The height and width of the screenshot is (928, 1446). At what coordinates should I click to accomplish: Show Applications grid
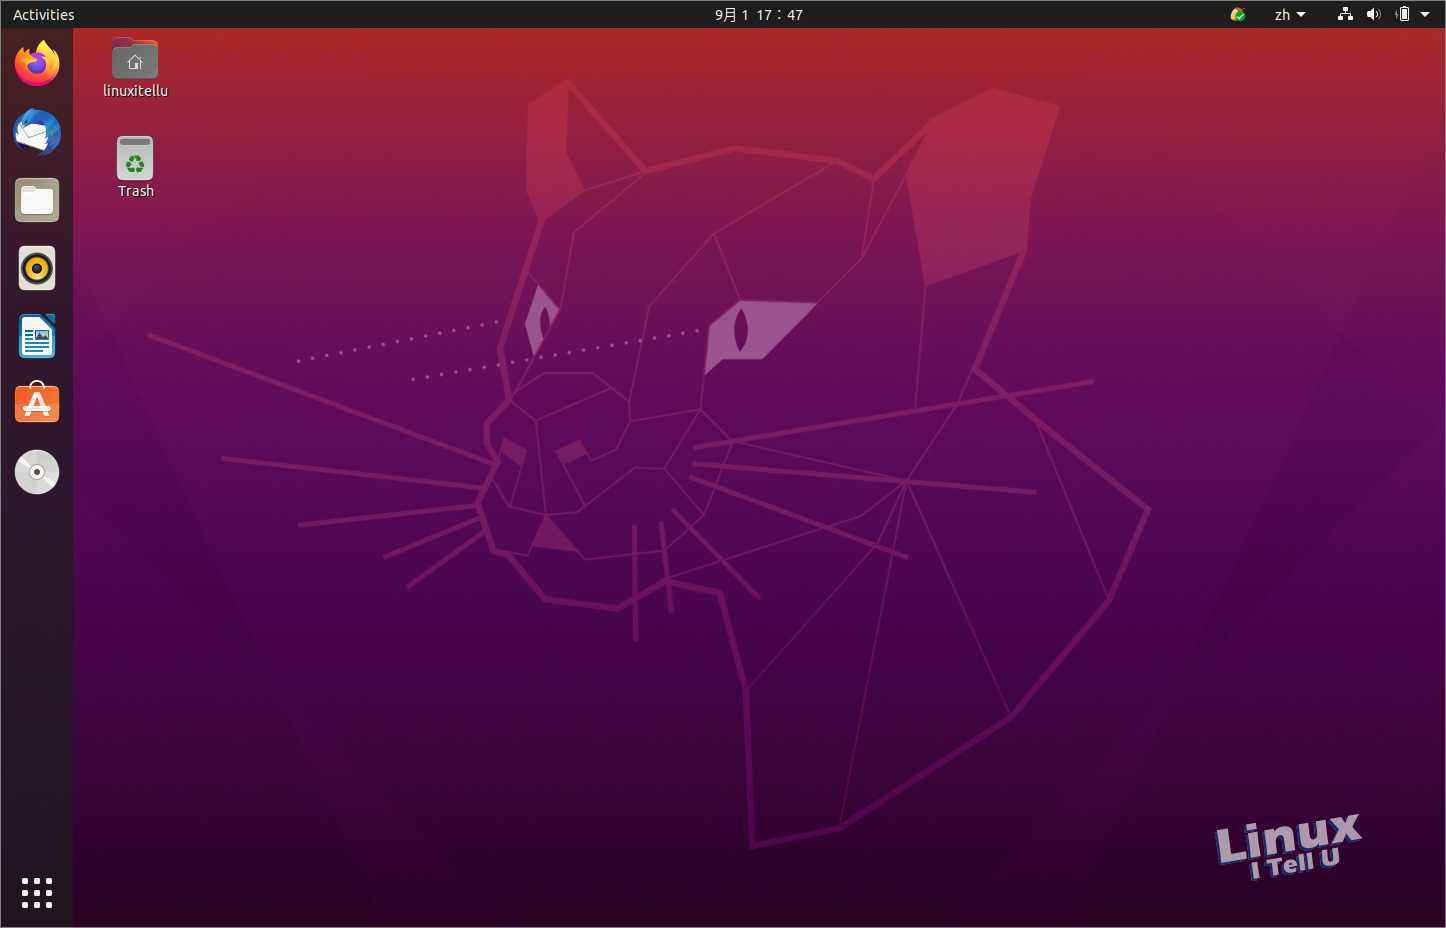37,893
